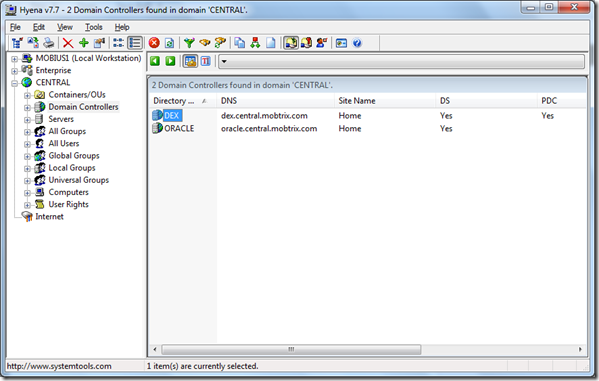Sort by Directory column header
Image resolution: width=599 pixels, height=381 pixels.
click(182, 101)
